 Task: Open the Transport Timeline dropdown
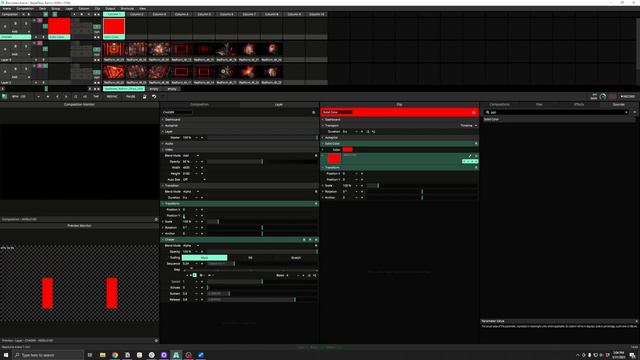click(469, 126)
